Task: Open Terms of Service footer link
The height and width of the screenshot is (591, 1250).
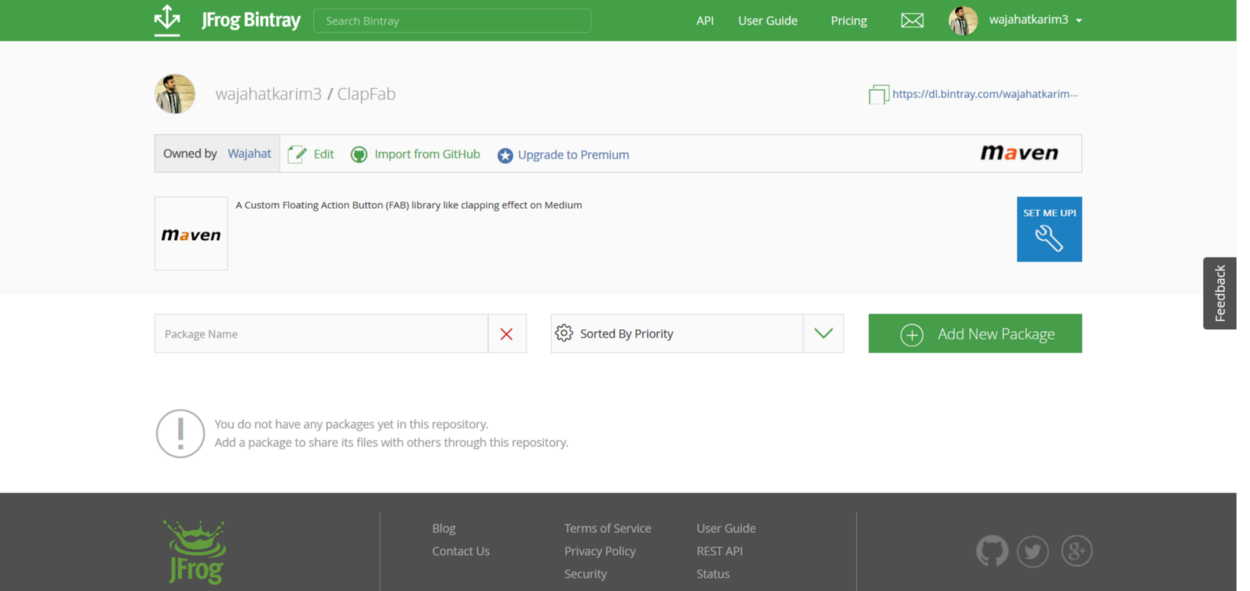Action: 607,528
